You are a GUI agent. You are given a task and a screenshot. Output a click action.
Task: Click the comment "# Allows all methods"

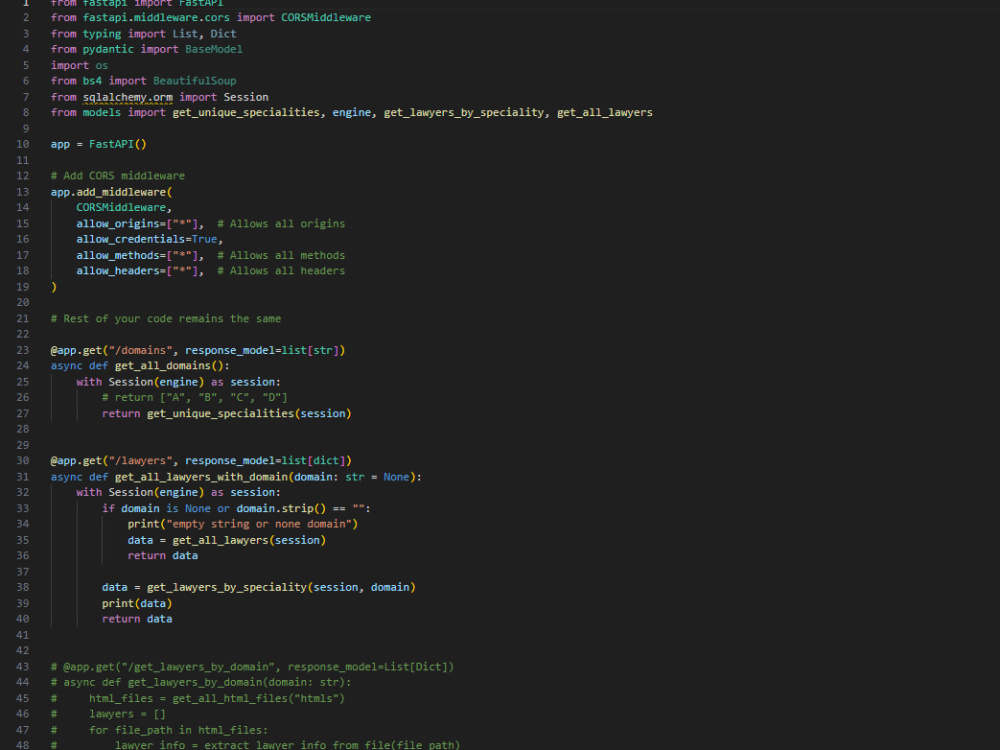click(281, 255)
